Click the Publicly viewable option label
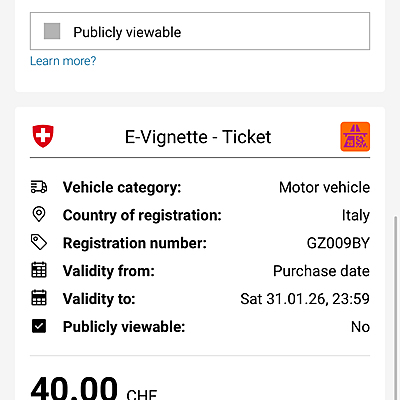This screenshot has height=400, width=400. [x=127, y=32]
